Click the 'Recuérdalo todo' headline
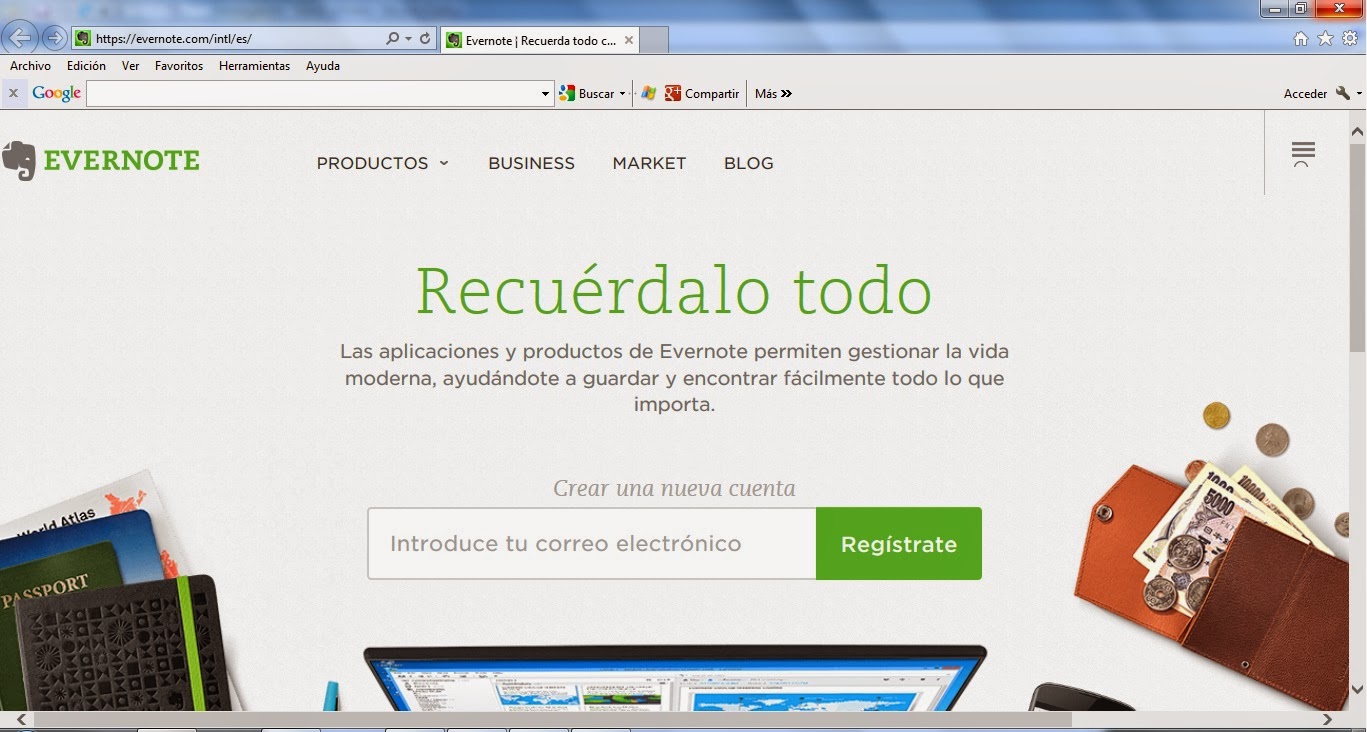Screen dimensions: 1367x732 point(674,291)
